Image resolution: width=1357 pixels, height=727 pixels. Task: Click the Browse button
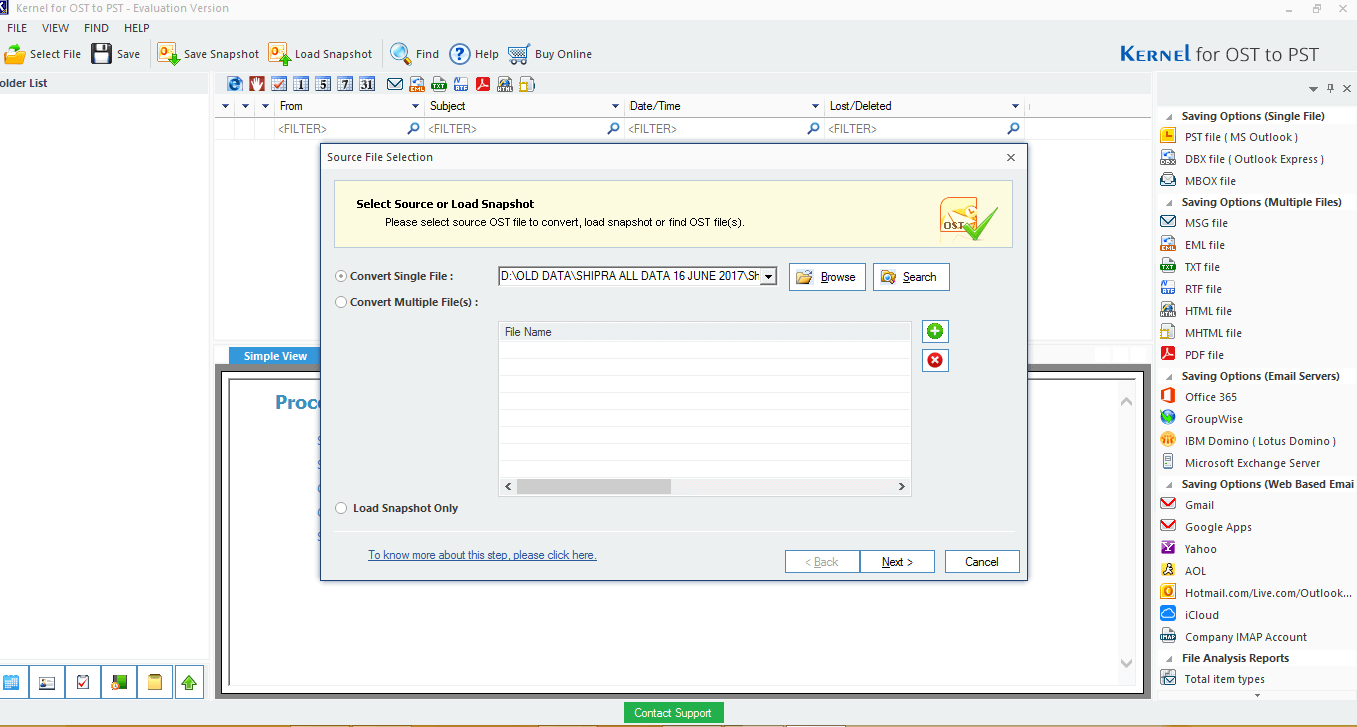point(827,277)
